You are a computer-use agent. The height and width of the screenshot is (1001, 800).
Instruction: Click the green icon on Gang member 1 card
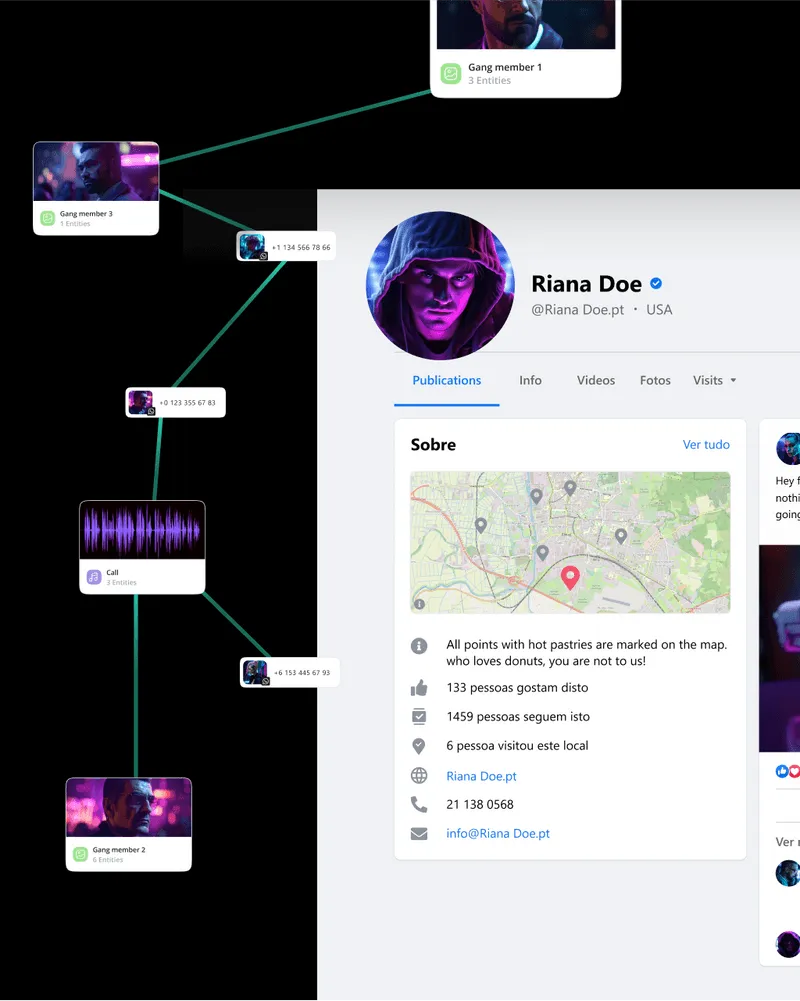[x=451, y=73]
